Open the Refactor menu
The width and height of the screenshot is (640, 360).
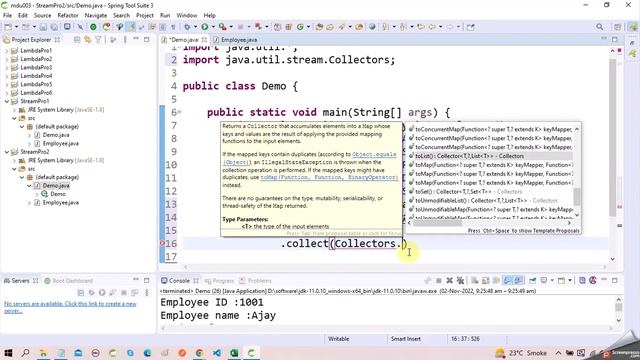(x=68, y=16)
